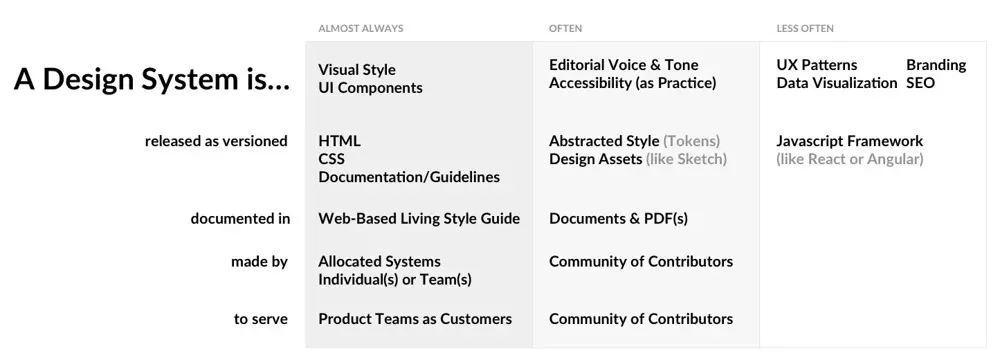Image resolution: width=1000 pixels, height=364 pixels.
Task: Click Abstracted Style (Tokens) text
Action: [x=635, y=141]
